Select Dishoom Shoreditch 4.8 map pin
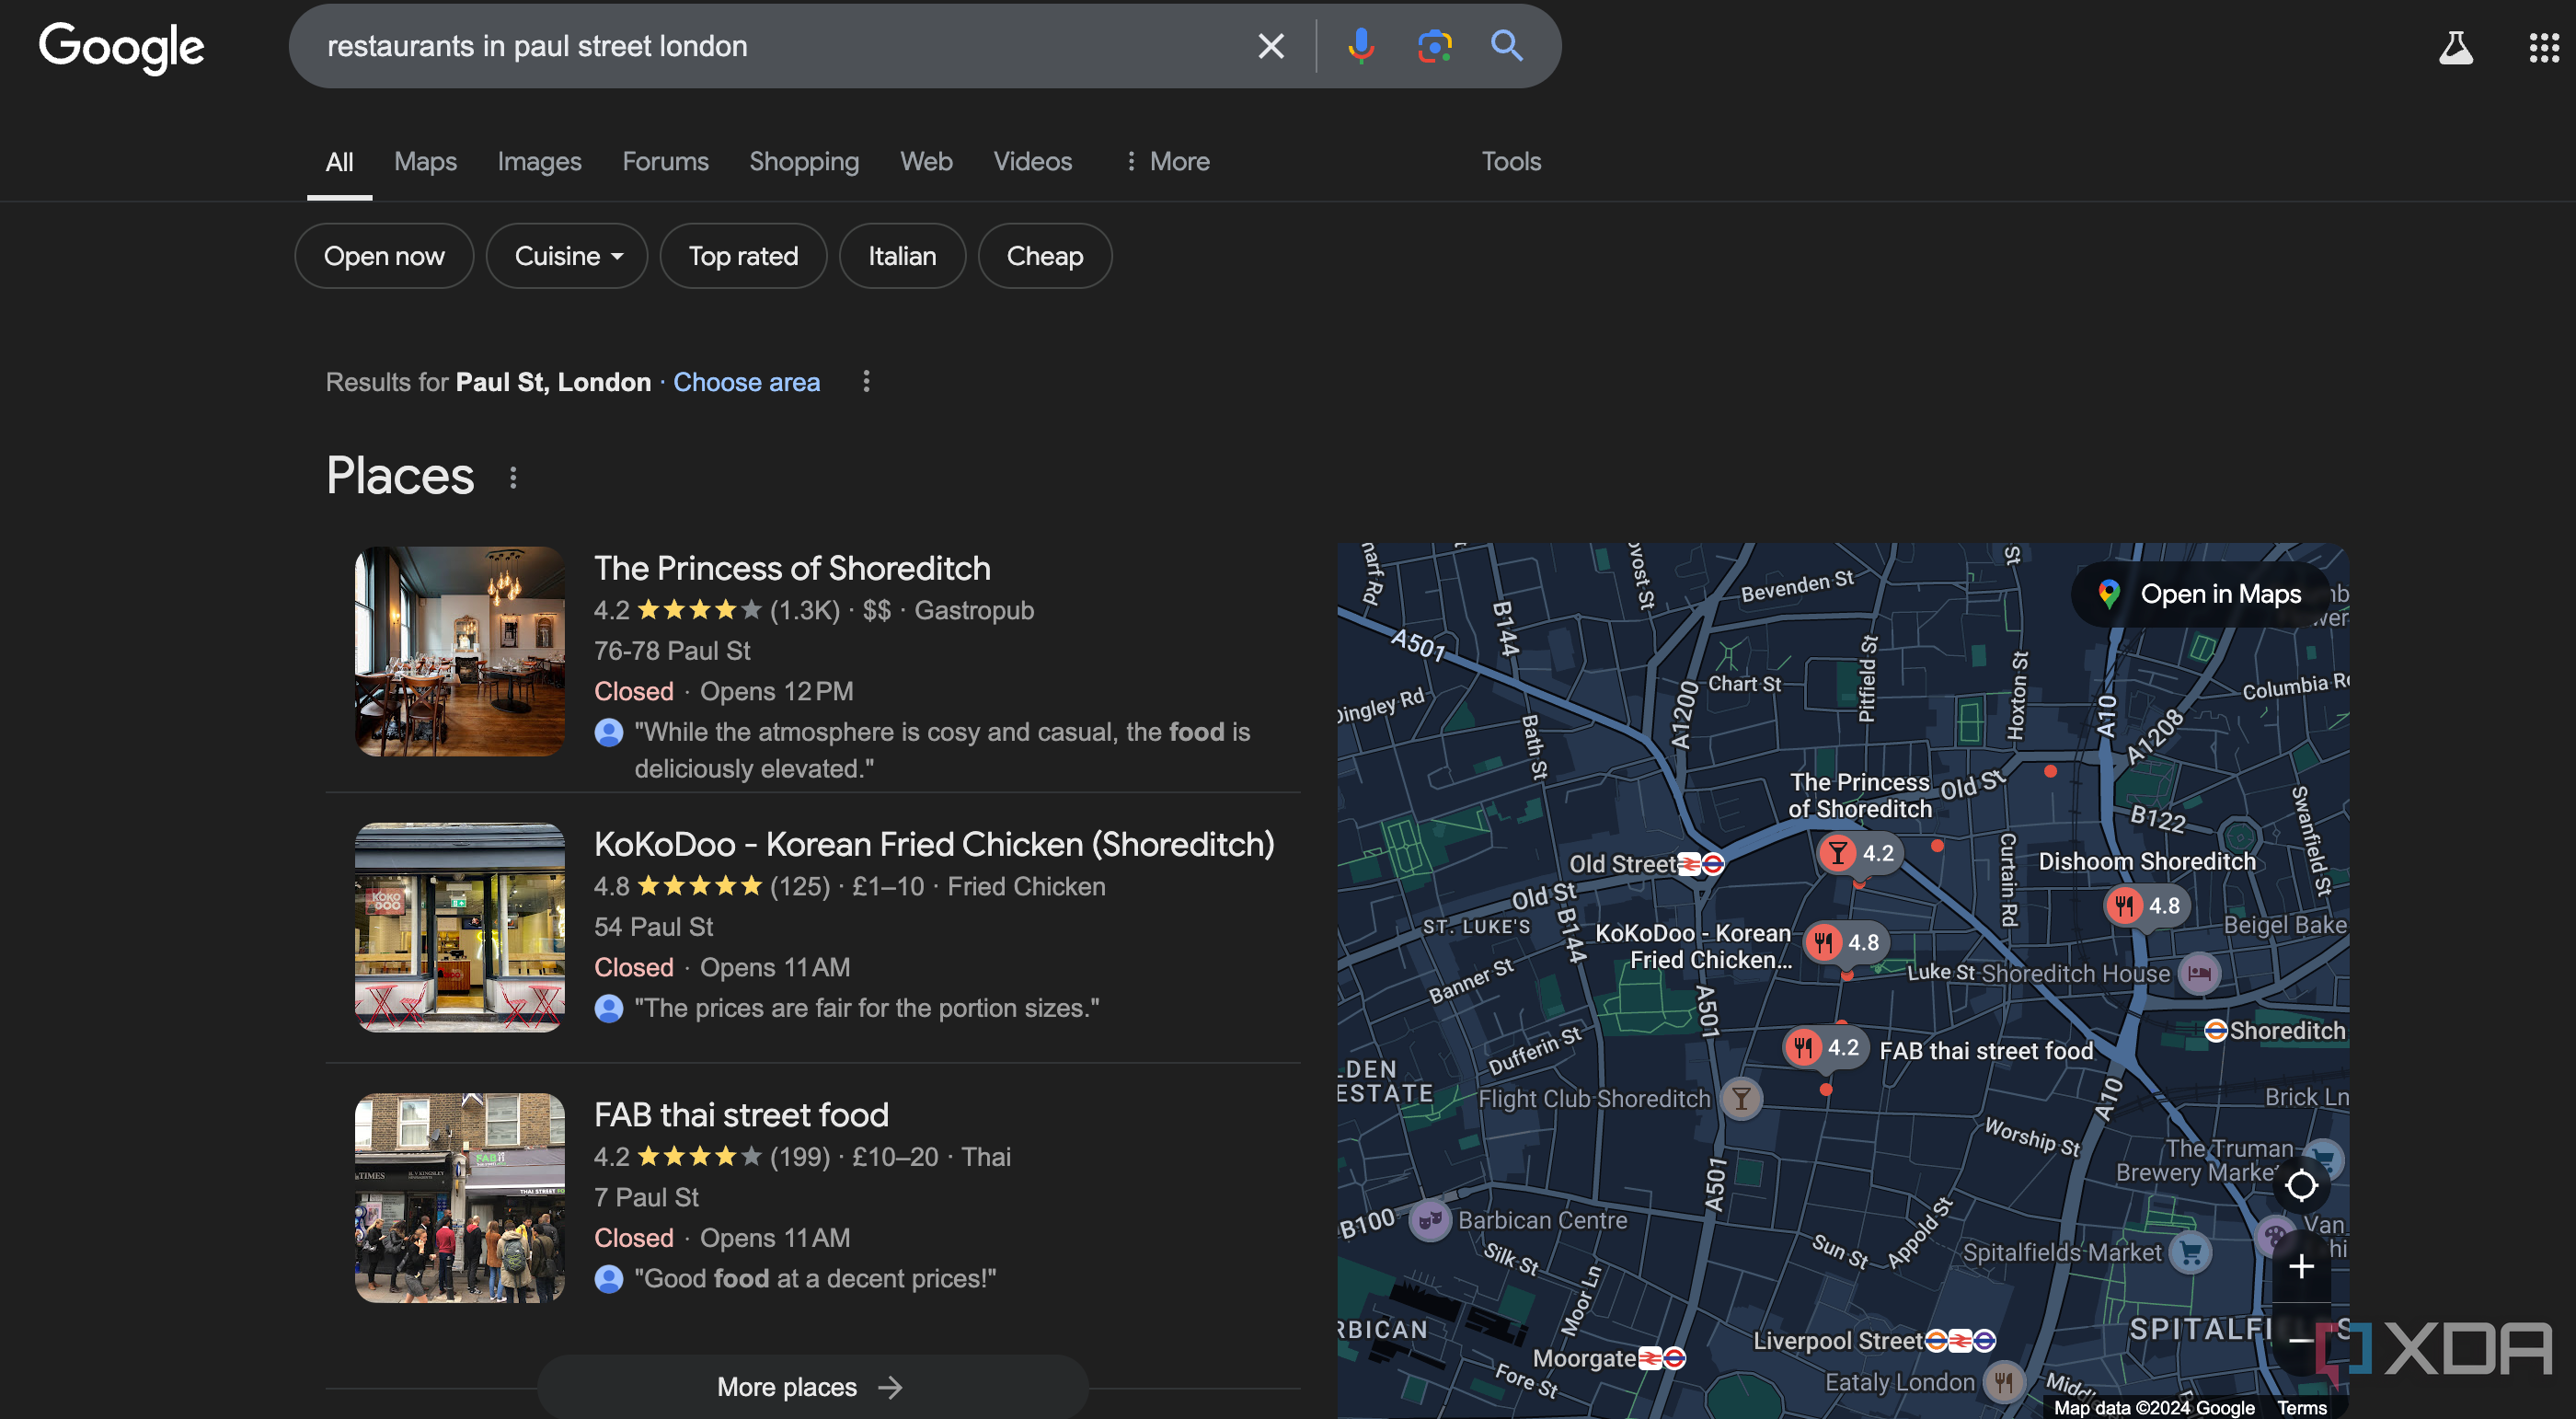 click(2145, 906)
